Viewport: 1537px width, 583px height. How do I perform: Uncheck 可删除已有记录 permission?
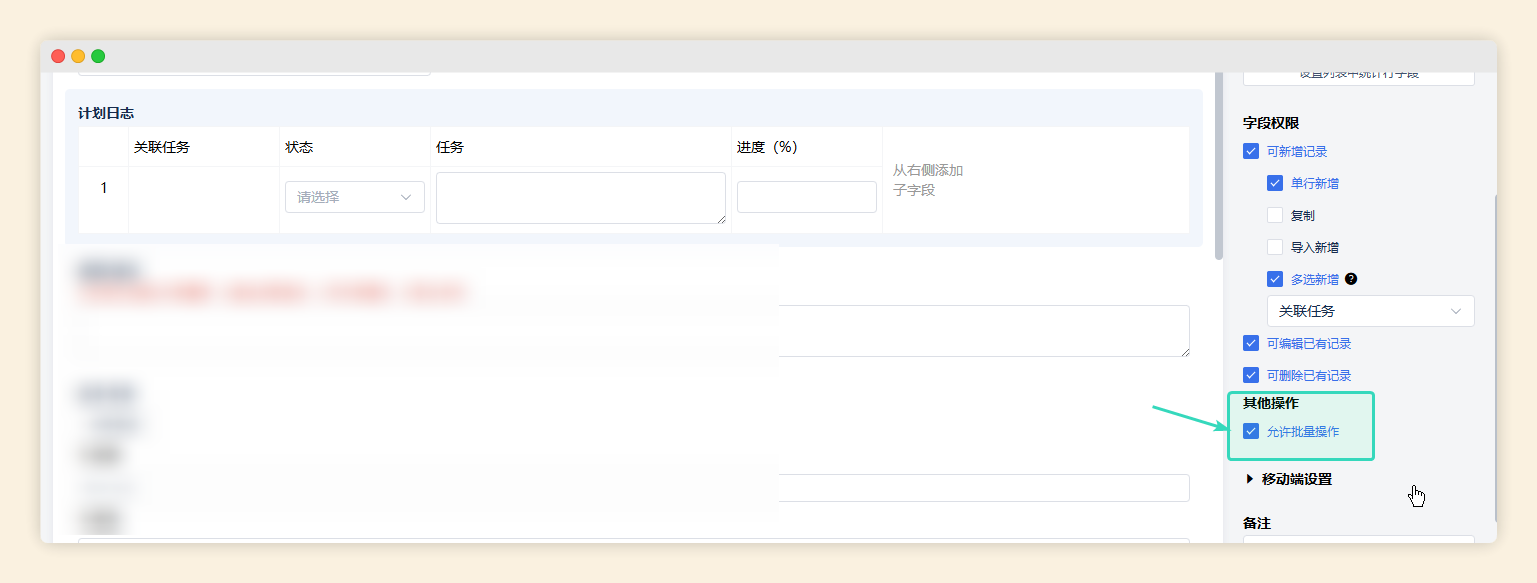click(1250, 376)
